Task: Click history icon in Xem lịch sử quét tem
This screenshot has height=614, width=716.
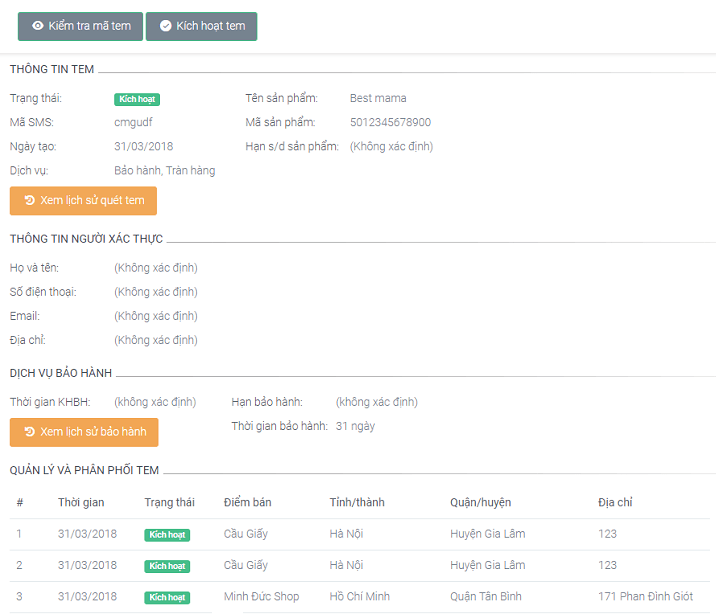Action: click(x=29, y=201)
